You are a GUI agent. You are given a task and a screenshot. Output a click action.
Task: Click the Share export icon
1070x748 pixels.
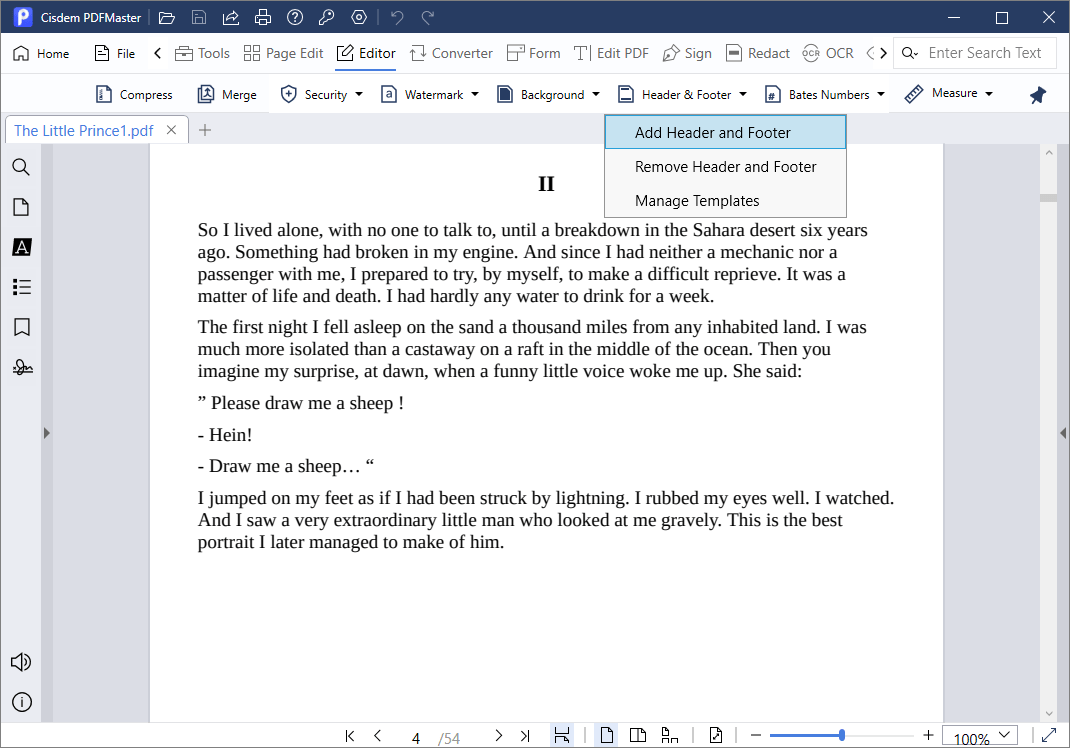231,18
